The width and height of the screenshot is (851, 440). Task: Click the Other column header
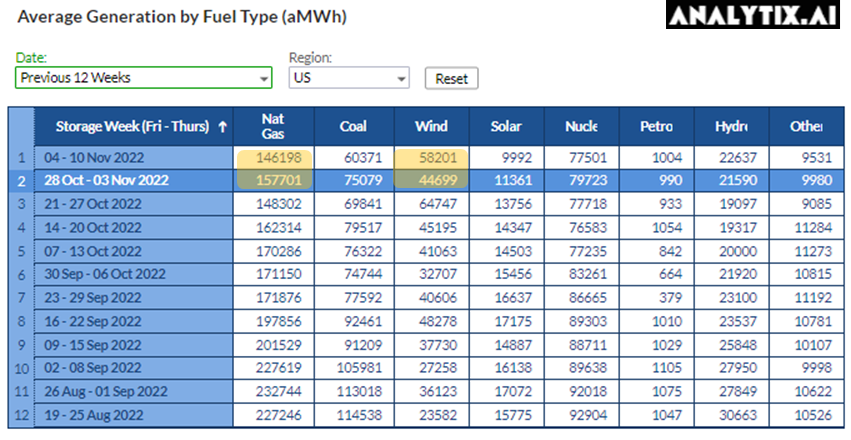click(x=806, y=126)
